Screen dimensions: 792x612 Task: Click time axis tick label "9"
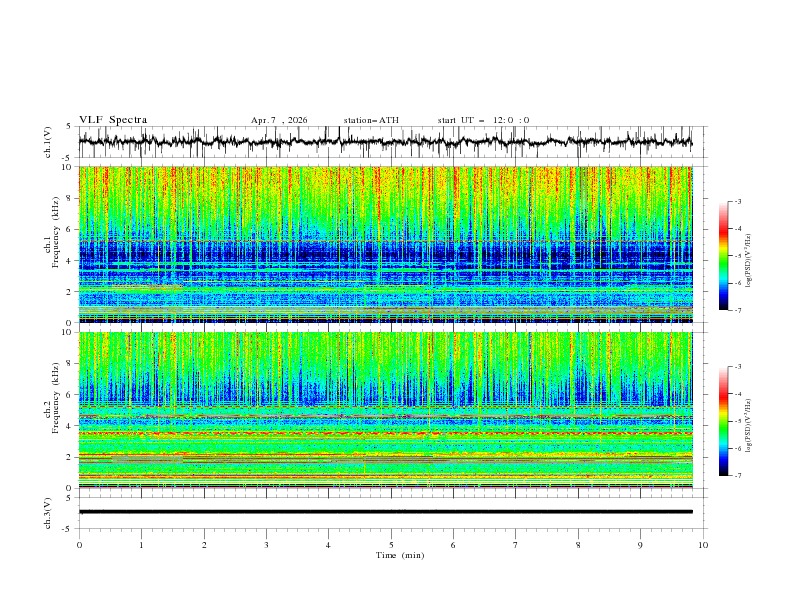pos(640,545)
